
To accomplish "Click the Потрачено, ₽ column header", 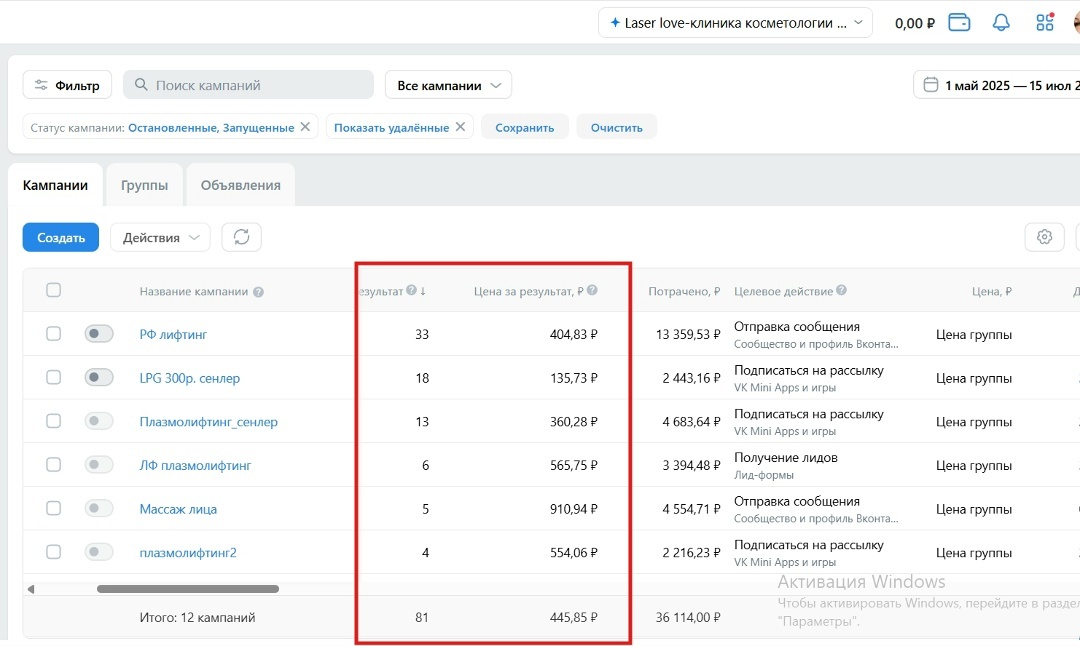I will click(684, 291).
